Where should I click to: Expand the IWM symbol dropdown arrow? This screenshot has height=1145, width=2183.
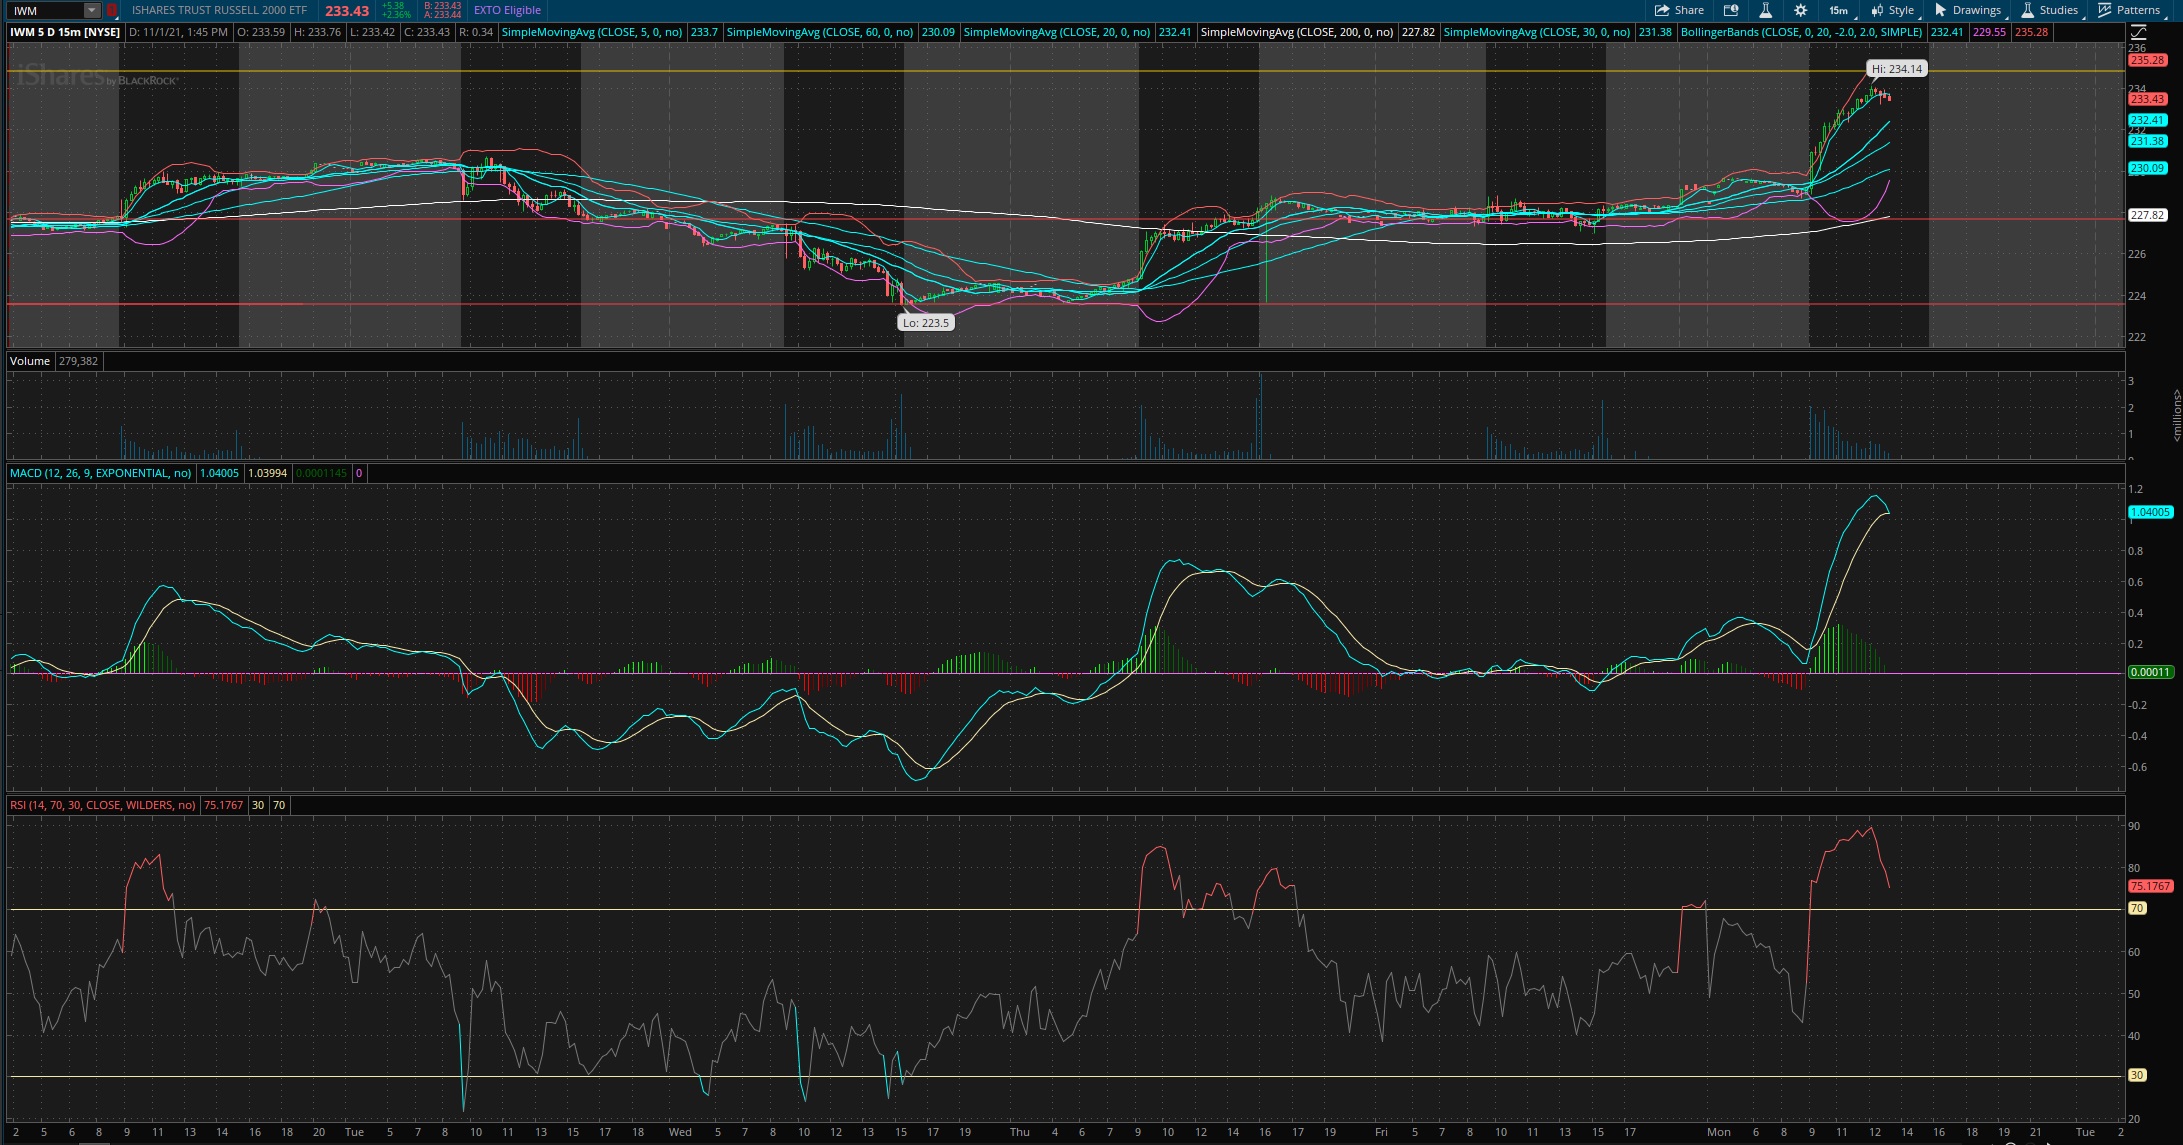pos(91,10)
